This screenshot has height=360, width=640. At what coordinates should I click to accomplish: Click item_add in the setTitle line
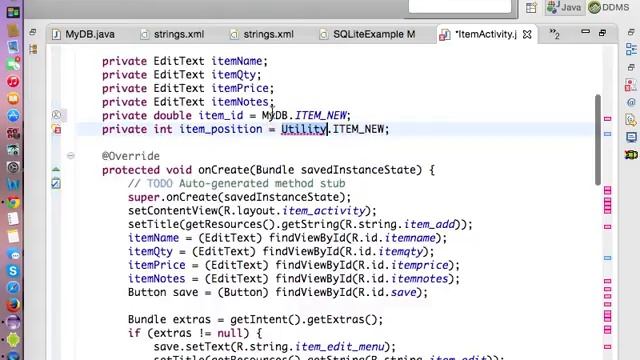pos(429,224)
